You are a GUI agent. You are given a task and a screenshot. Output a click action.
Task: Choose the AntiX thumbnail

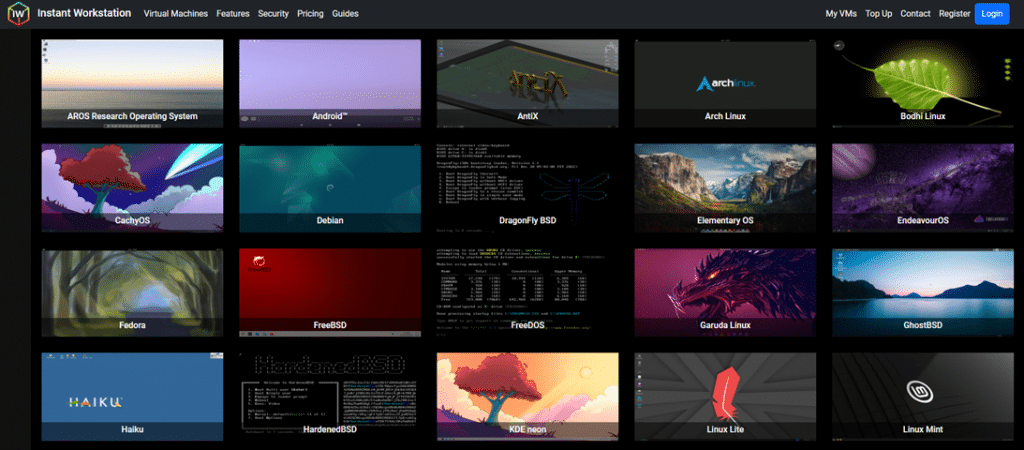(x=527, y=84)
